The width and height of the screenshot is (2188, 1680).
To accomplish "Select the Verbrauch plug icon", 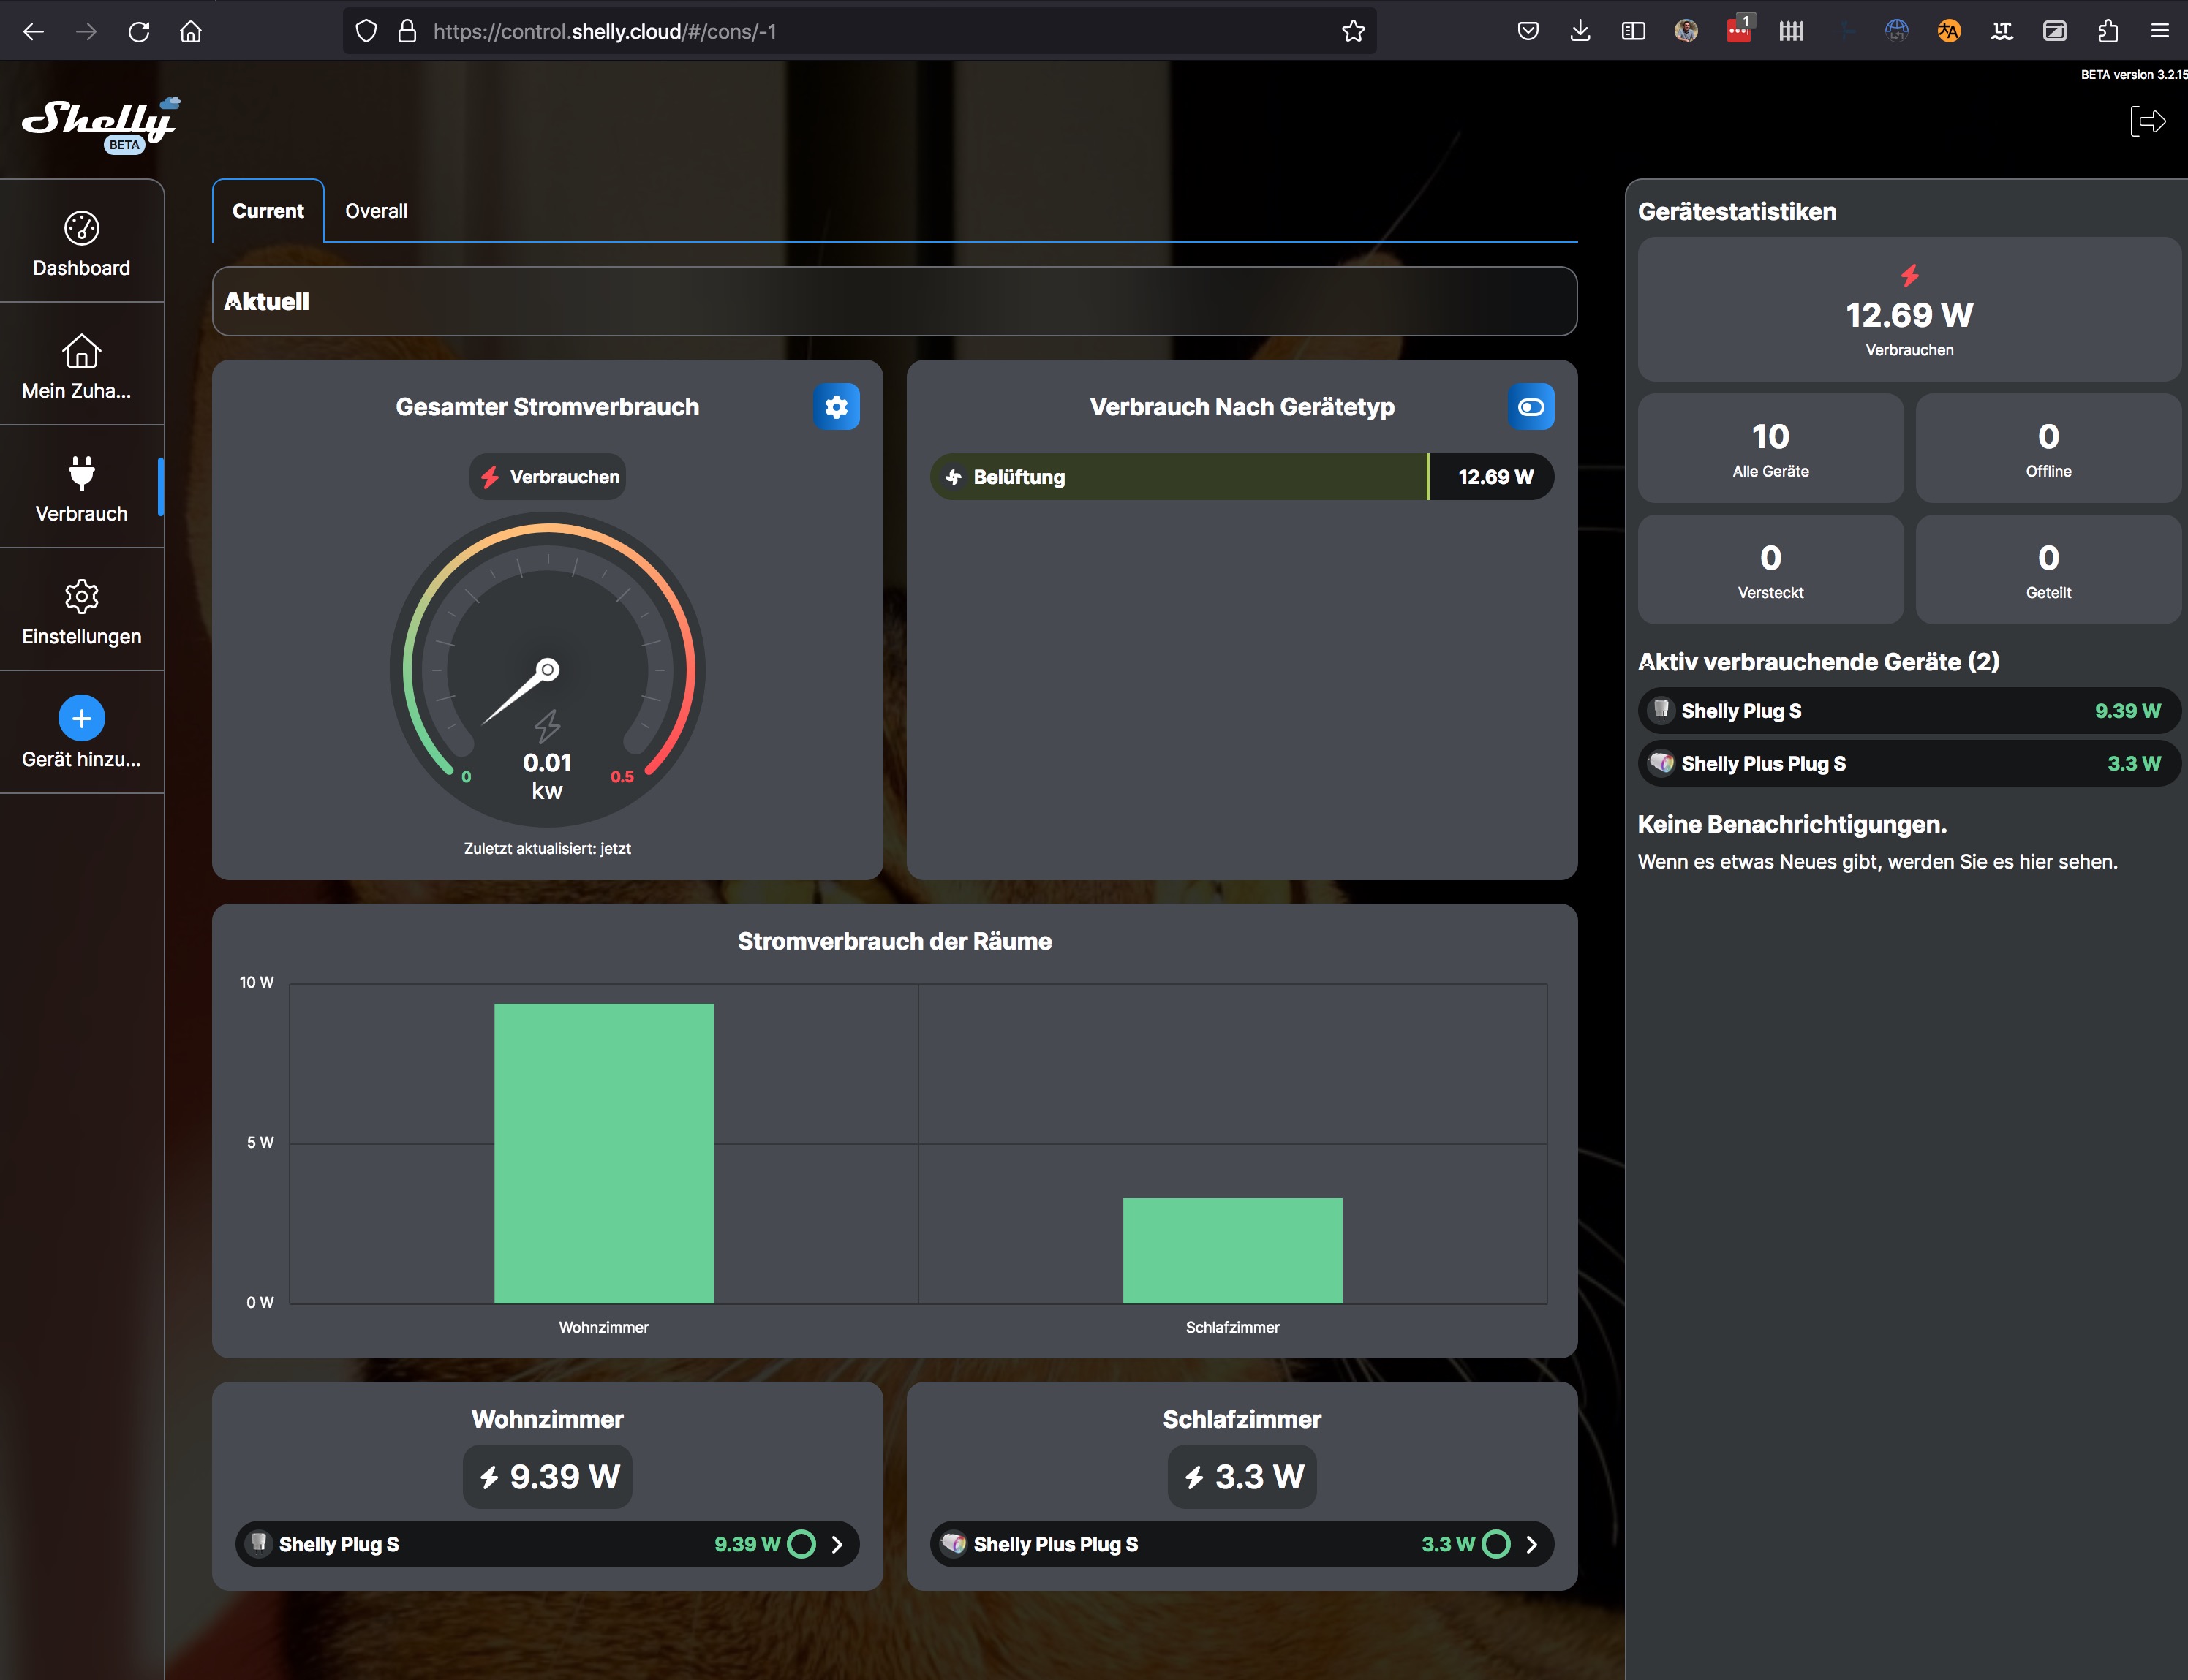I will tap(81, 474).
